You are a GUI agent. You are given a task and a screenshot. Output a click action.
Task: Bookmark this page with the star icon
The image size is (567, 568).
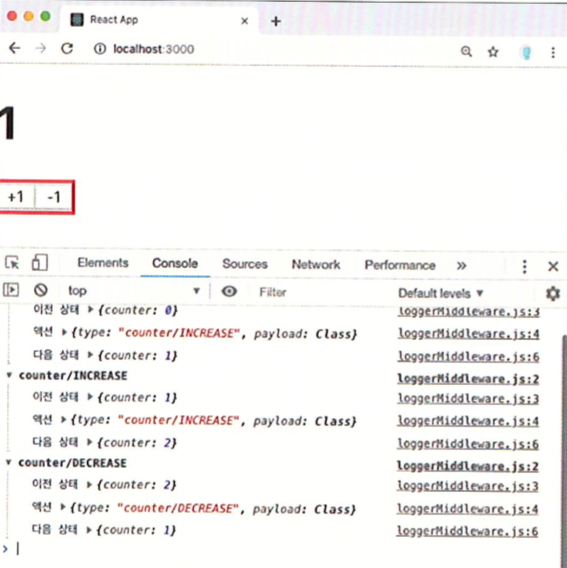(x=493, y=52)
